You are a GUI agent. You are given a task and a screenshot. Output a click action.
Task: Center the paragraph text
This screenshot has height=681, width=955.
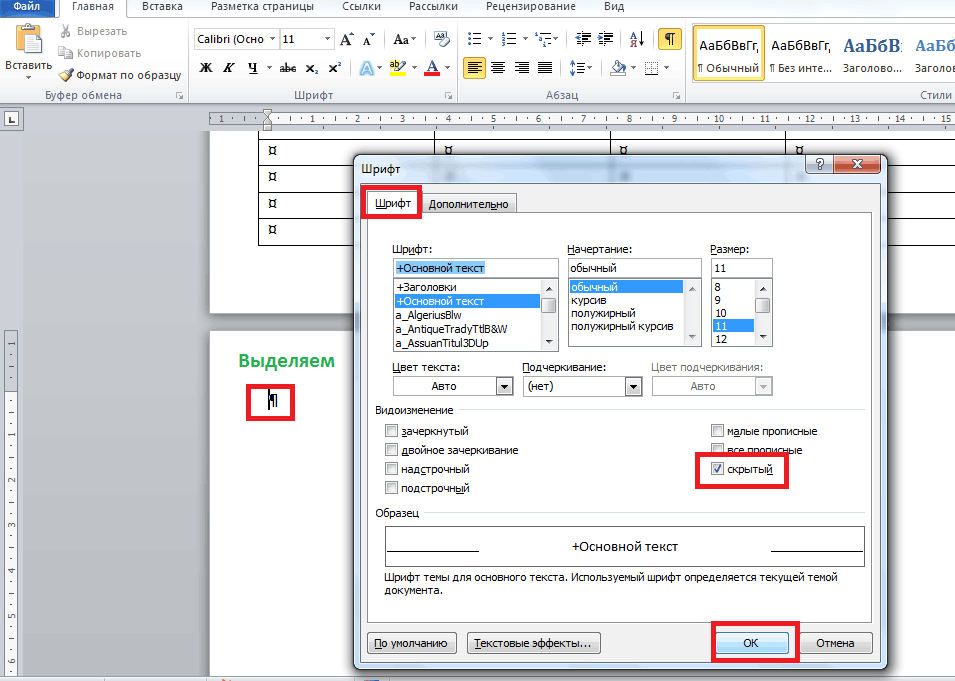point(498,68)
